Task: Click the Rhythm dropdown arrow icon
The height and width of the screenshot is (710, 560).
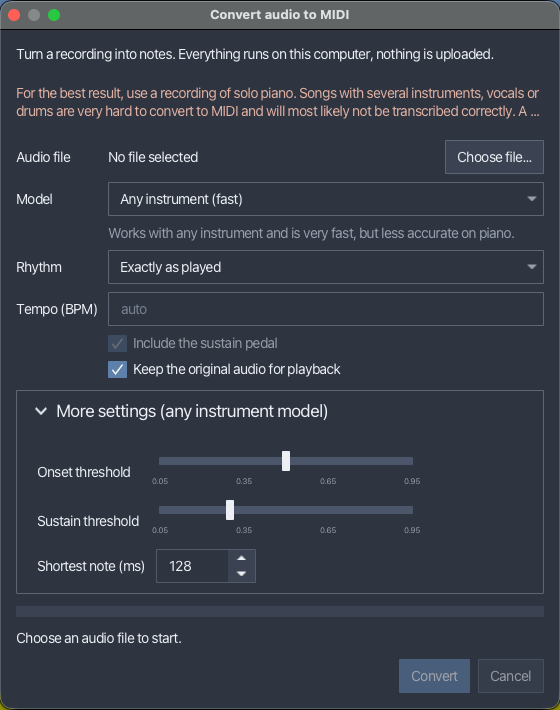Action: pyautogui.click(x=531, y=267)
